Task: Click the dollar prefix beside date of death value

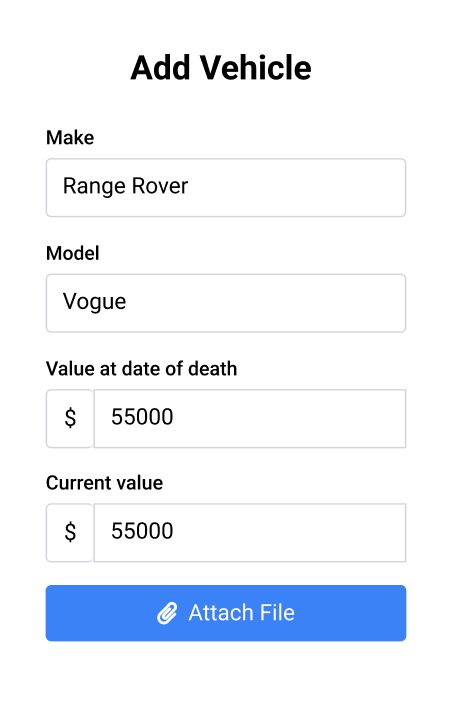Action: pyautogui.click(x=70, y=418)
